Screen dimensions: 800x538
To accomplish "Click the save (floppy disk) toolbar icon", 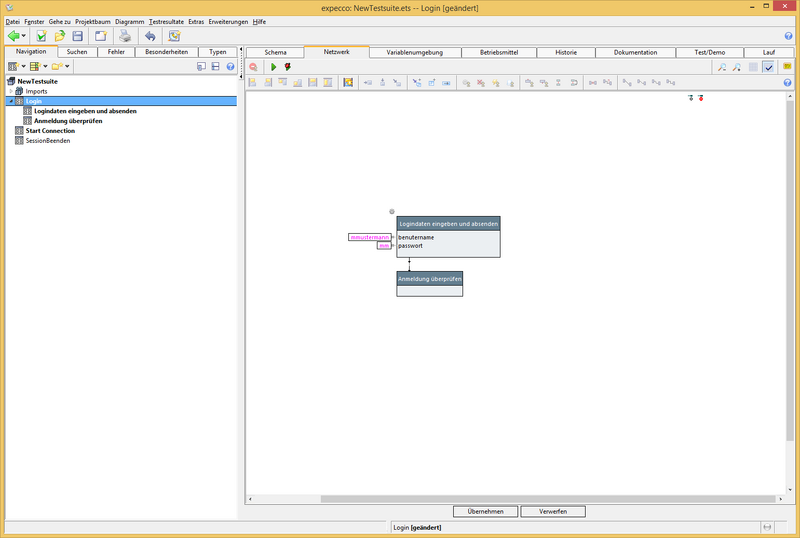I will tap(77, 36).
